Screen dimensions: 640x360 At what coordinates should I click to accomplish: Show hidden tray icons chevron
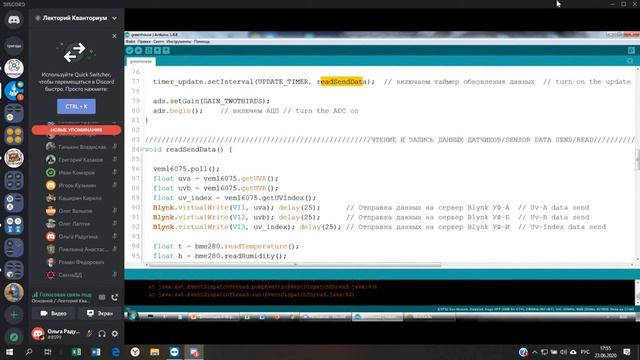[535, 352]
